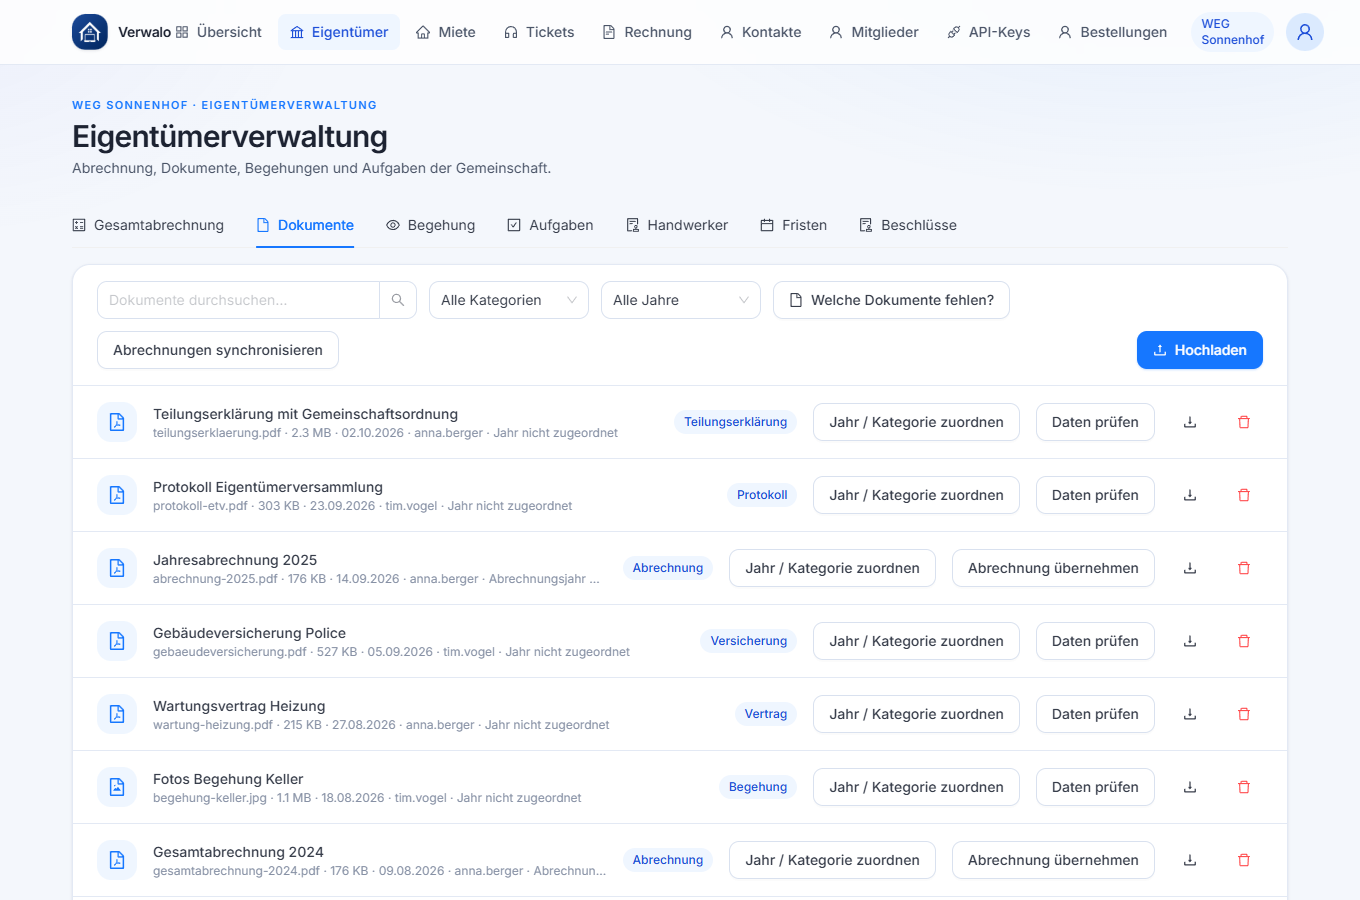Image resolution: width=1360 pixels, height=900 pixels.
Task: Click the Hochladen upload button
Action: coord(1200,350)
